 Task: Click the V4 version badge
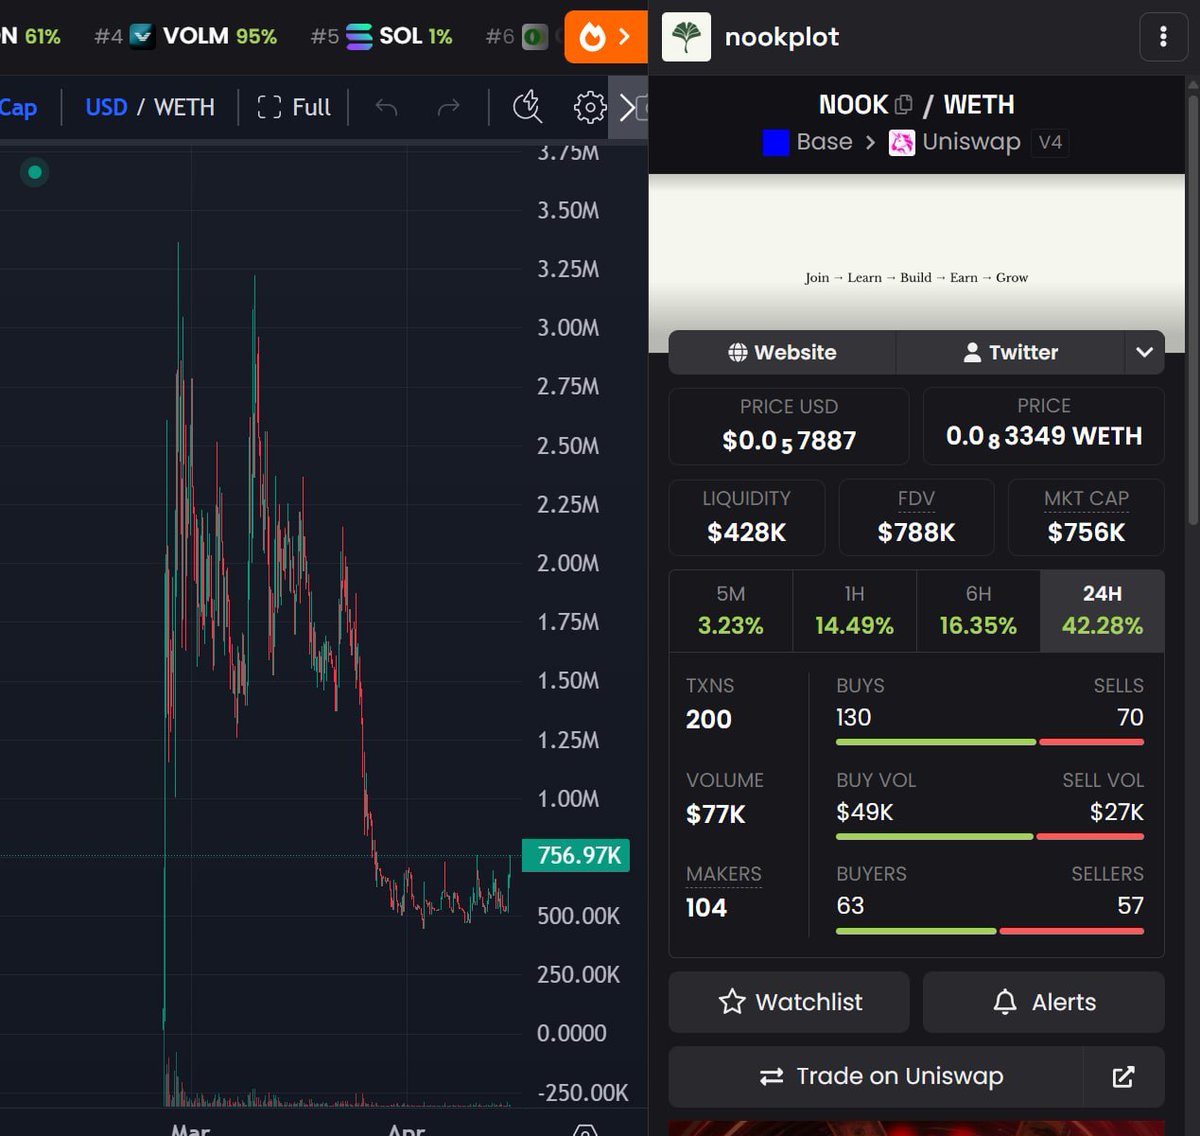pyautogui.click(x=1050, y=143)
